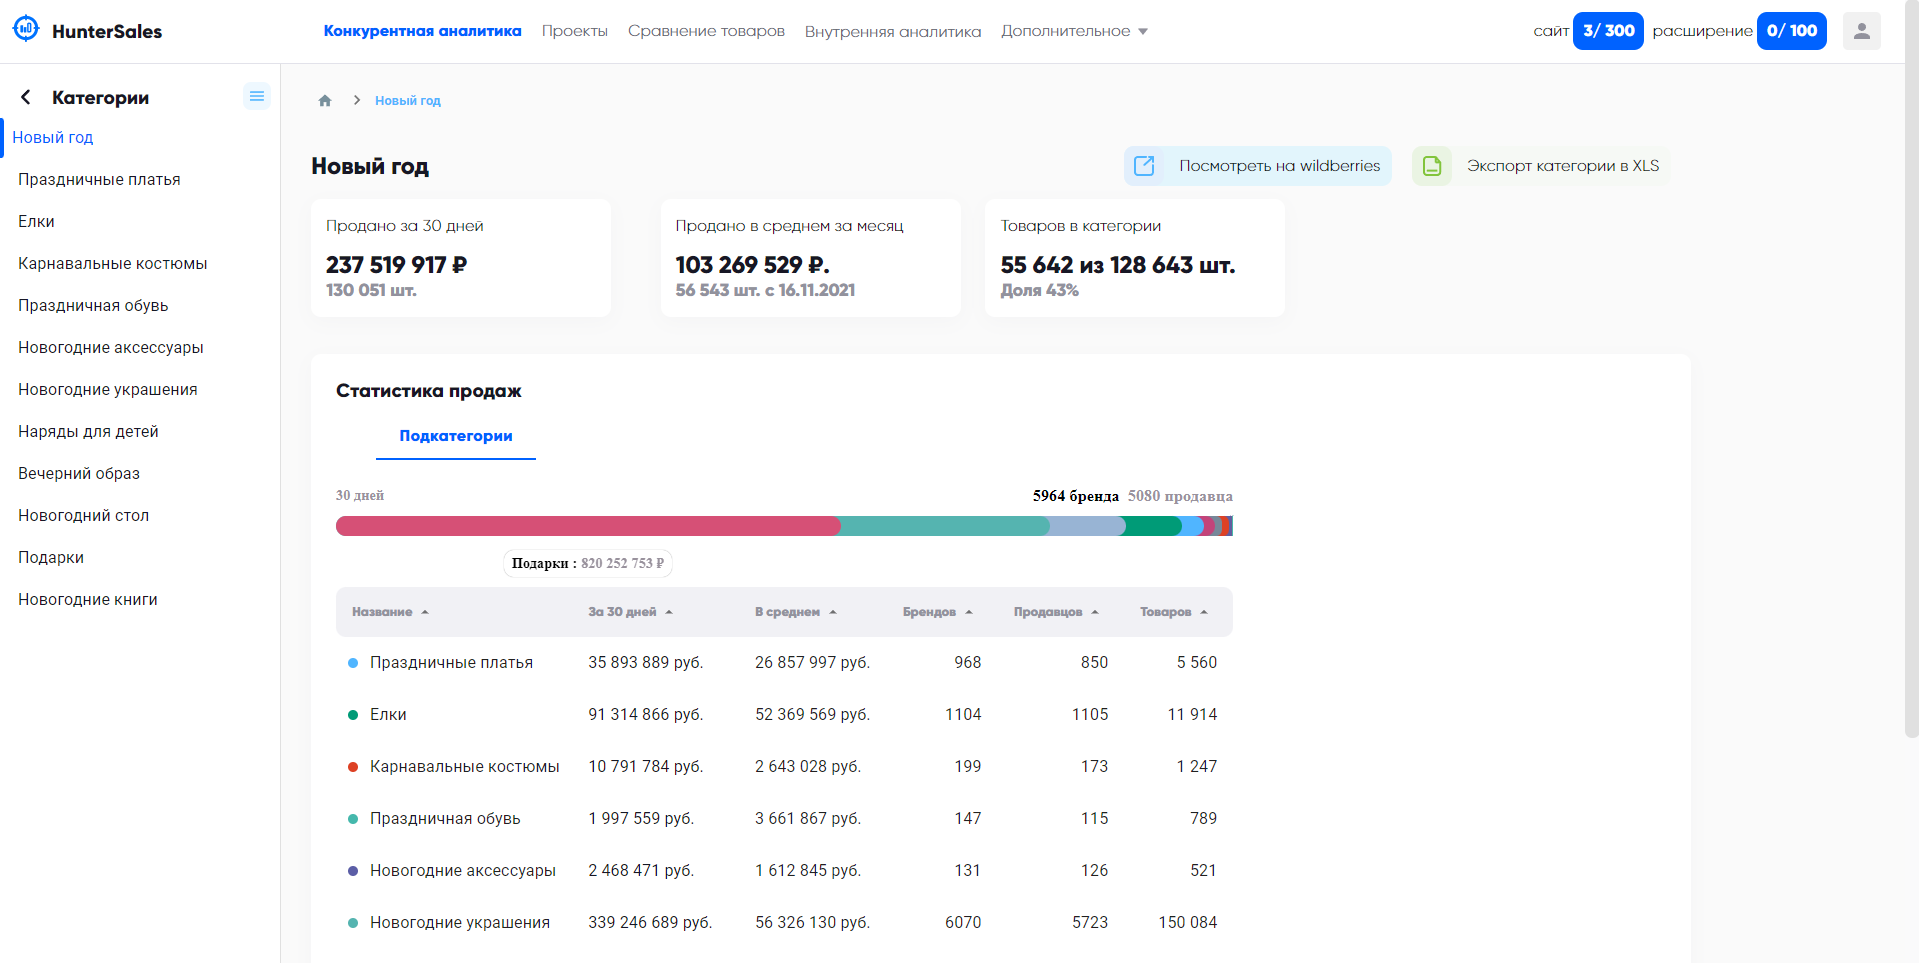
Task: Click Экспорт категории в XLS button
Action: [1541, 166]
